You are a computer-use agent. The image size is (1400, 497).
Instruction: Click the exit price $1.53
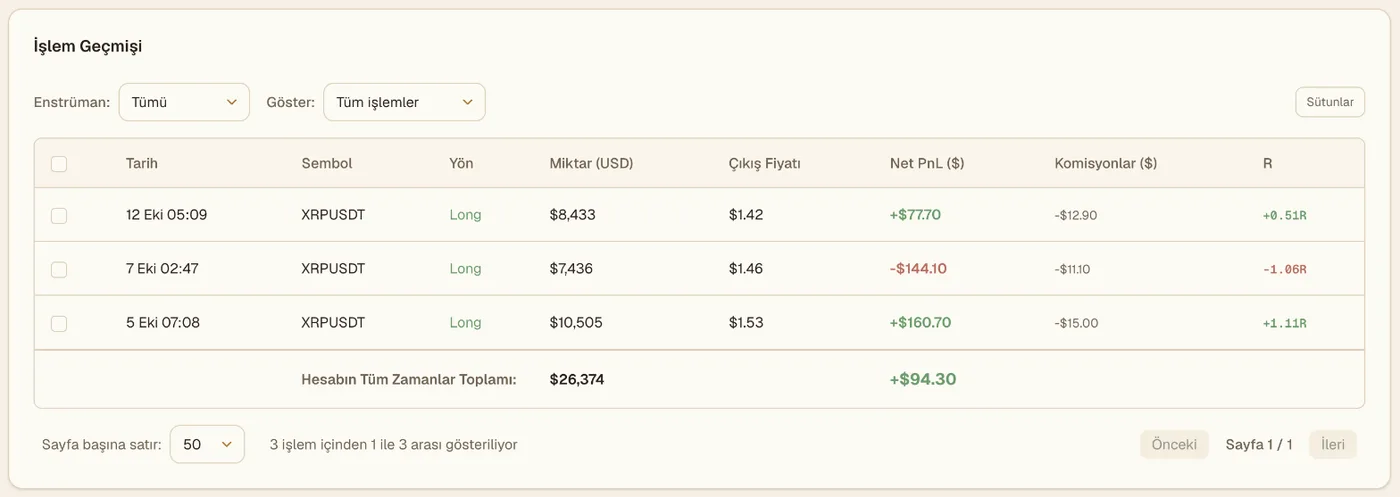(746, 323)
